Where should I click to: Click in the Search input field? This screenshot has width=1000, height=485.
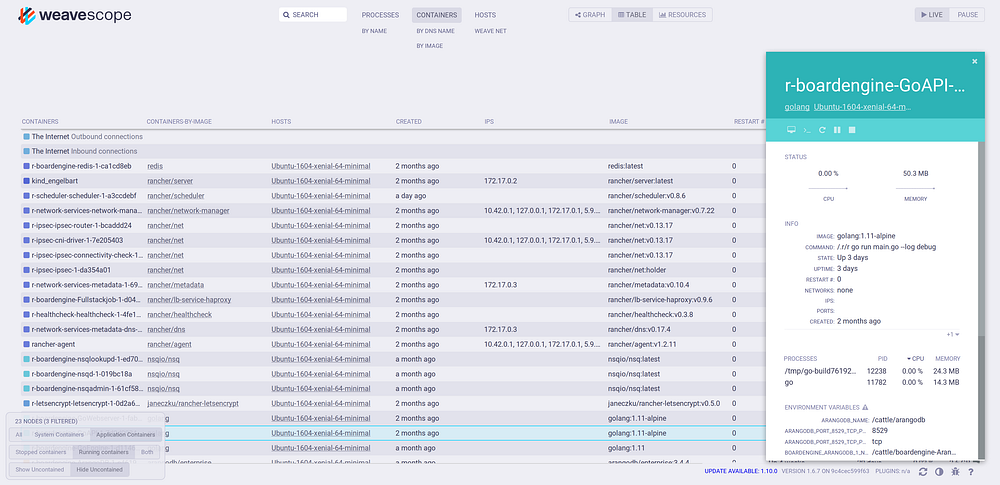click(x=313, y=15)
